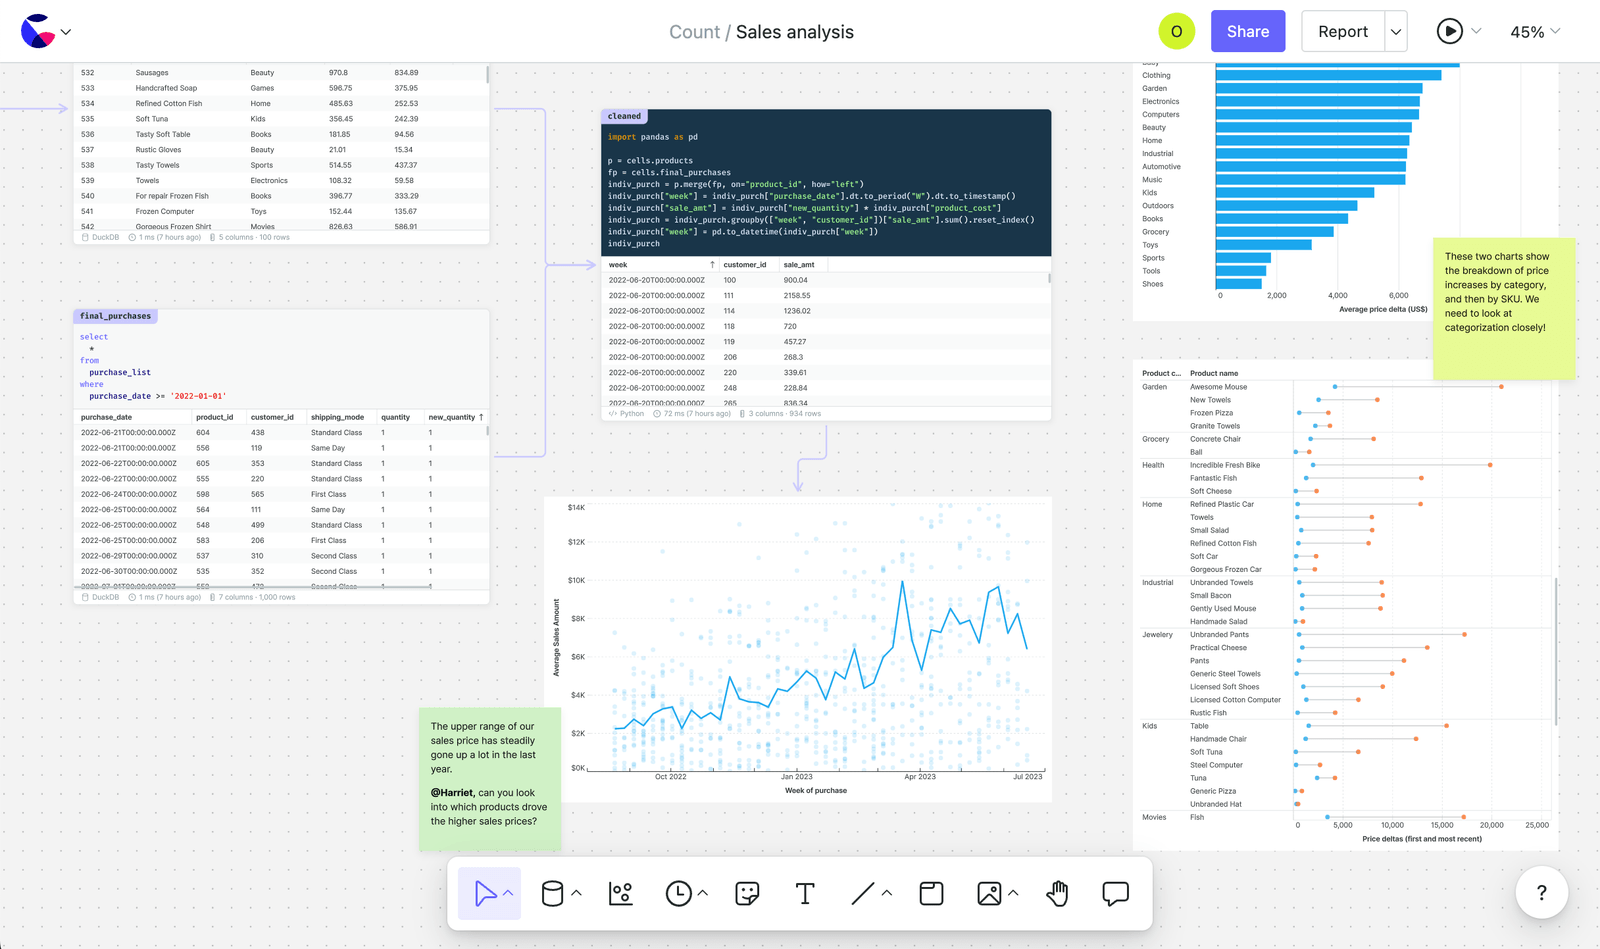Open the help question-mark button
The image size is (1600, 949).
pyautogui.click(x=1541, y=893)
